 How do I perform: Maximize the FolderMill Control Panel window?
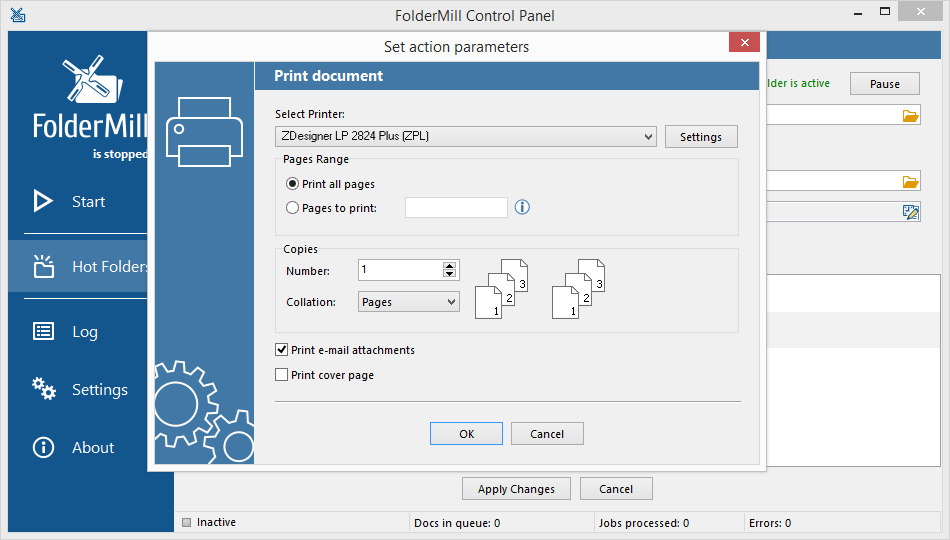click(x=885, y=12)
